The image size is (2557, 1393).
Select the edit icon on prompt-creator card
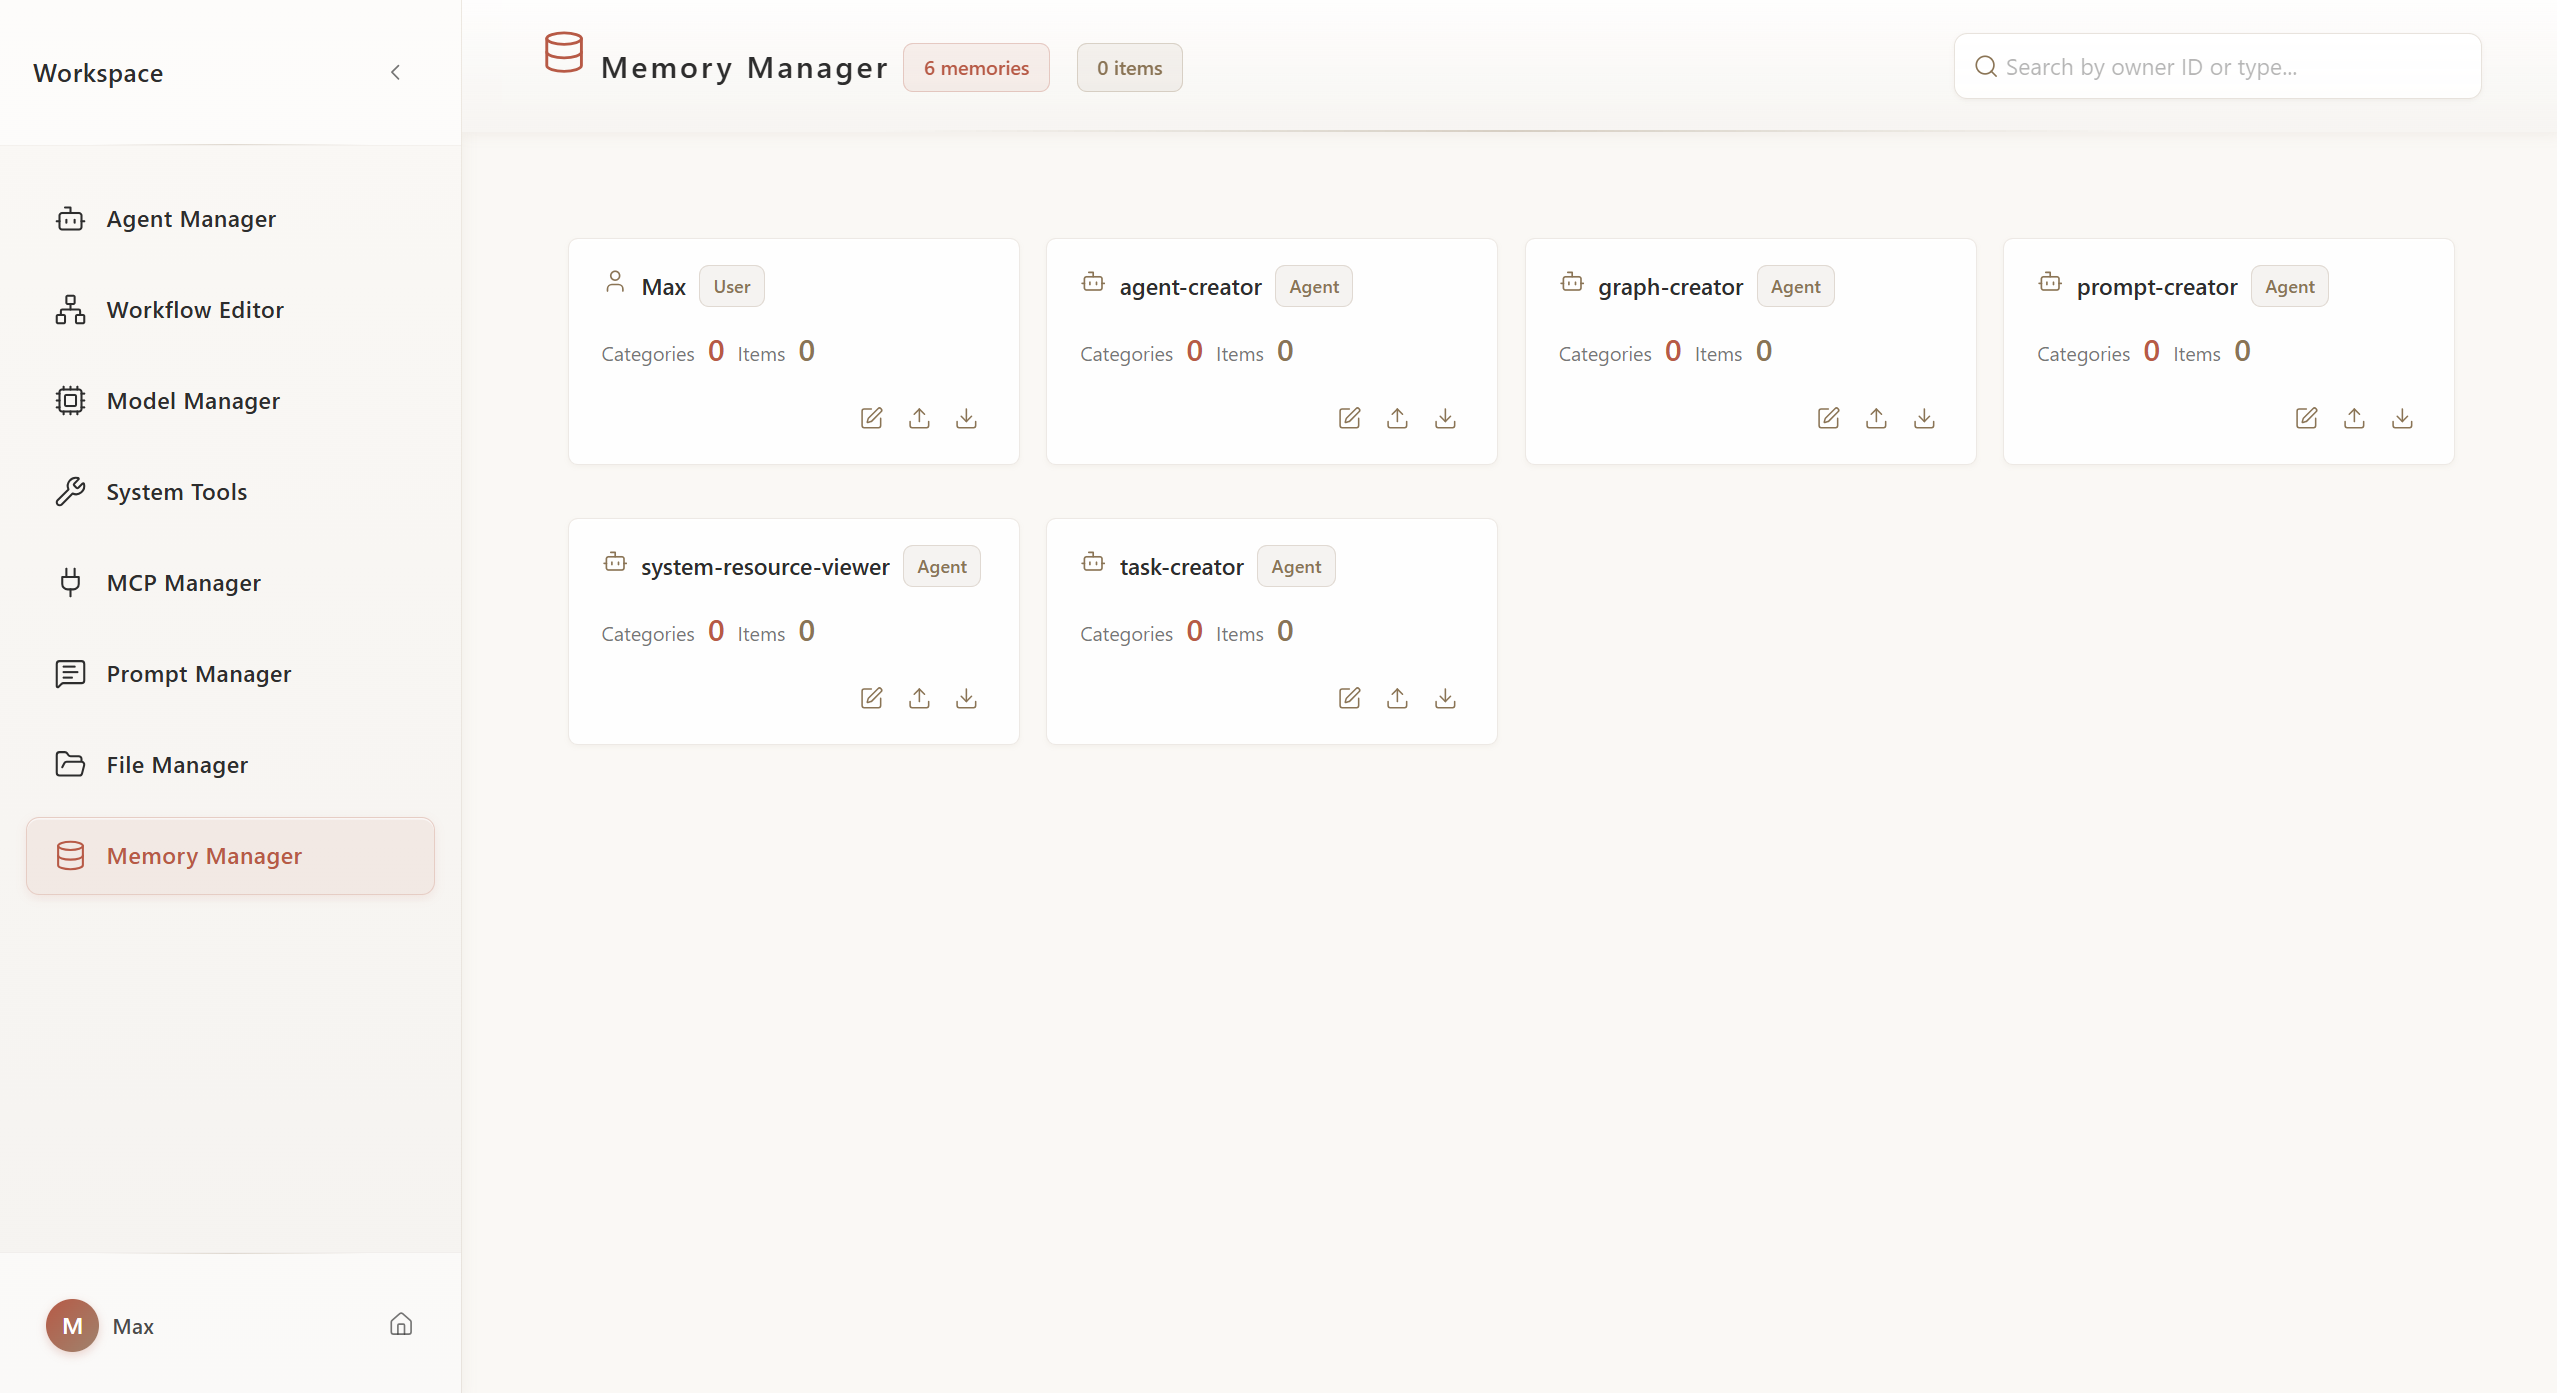(x=2306, y=418)
